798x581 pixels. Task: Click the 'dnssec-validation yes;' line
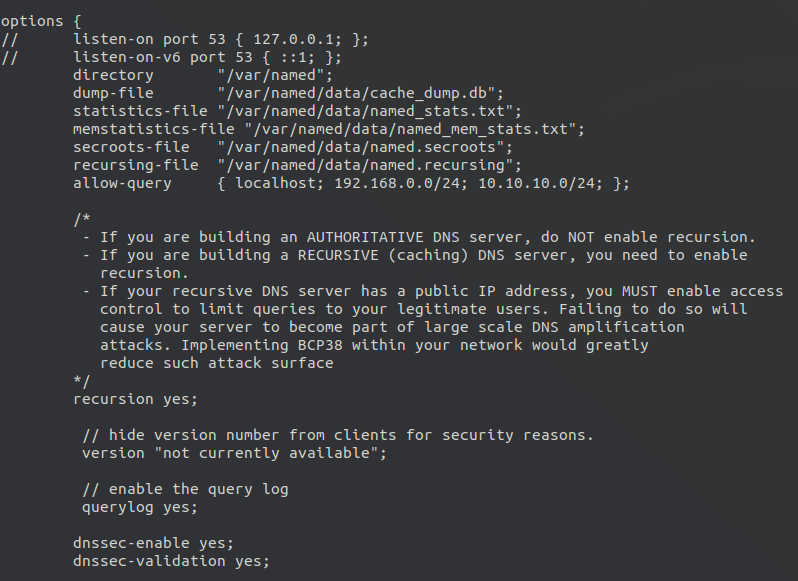point(171,561)
